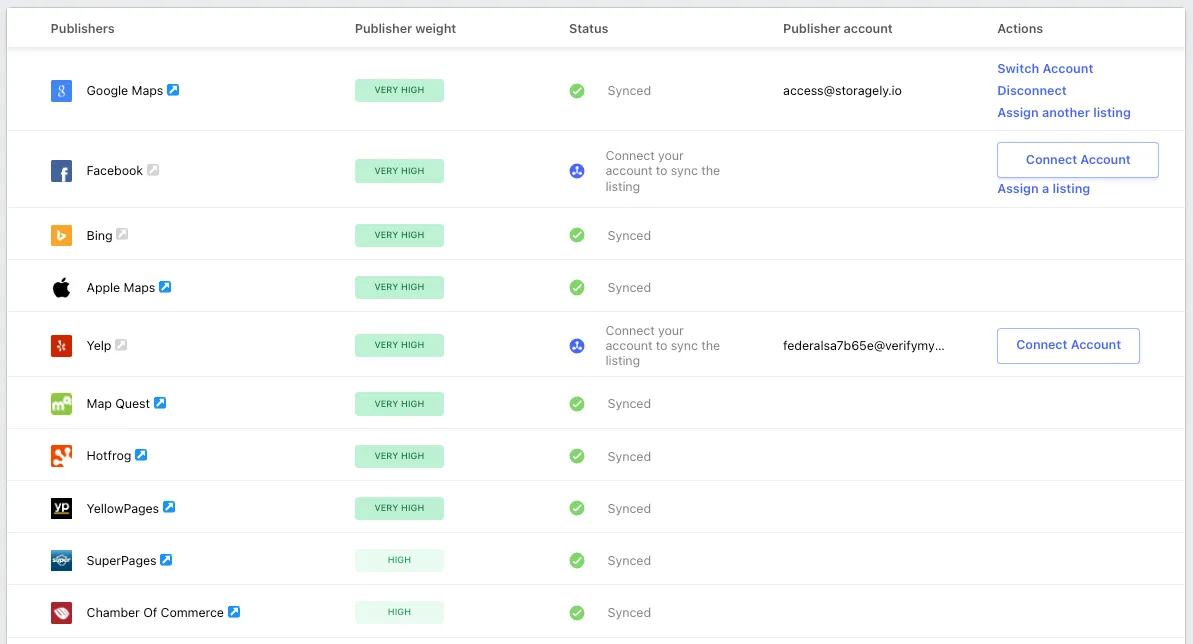Open YellowPages external link icon
Viewport: 1193px width, 644px height.
coord(169,507)
